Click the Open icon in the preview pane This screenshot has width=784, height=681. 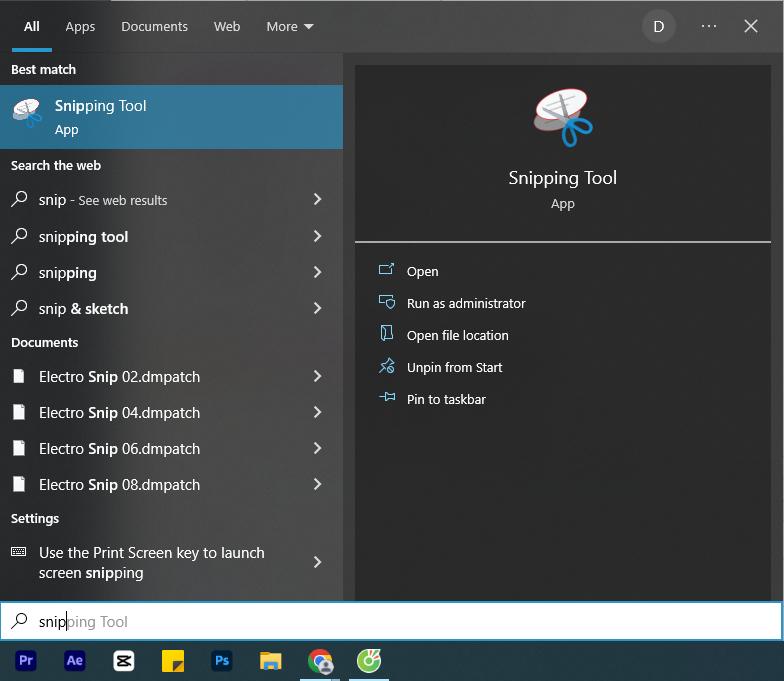386,270
